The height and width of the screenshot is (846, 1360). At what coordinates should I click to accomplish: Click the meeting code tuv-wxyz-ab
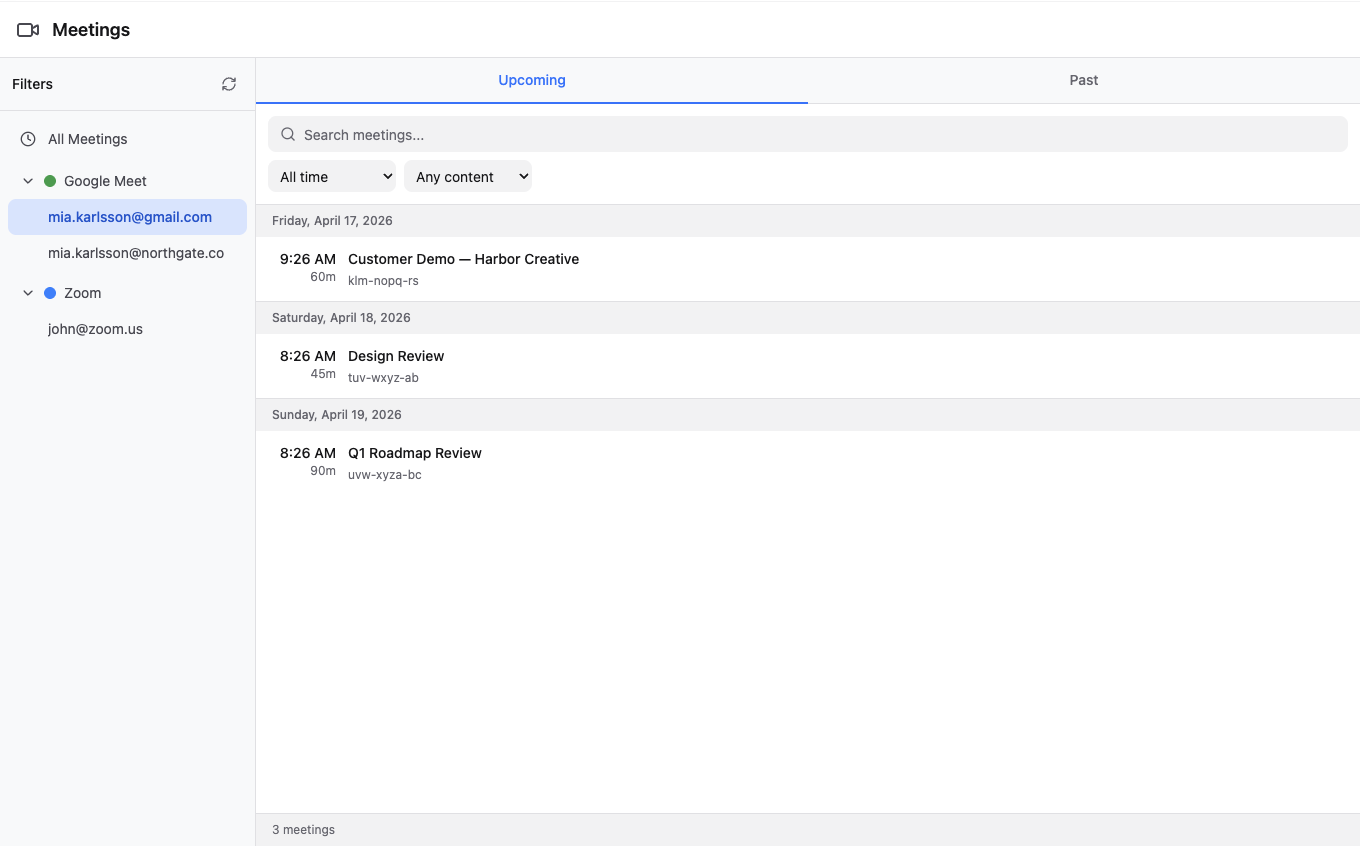pos(383,377)
